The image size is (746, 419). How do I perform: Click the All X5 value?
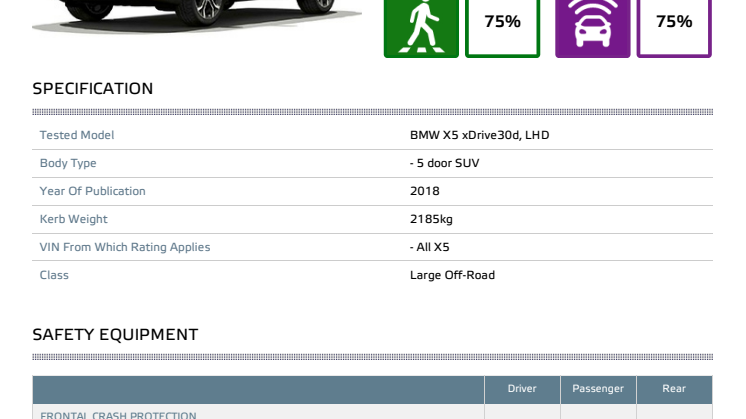click(430, 247)
